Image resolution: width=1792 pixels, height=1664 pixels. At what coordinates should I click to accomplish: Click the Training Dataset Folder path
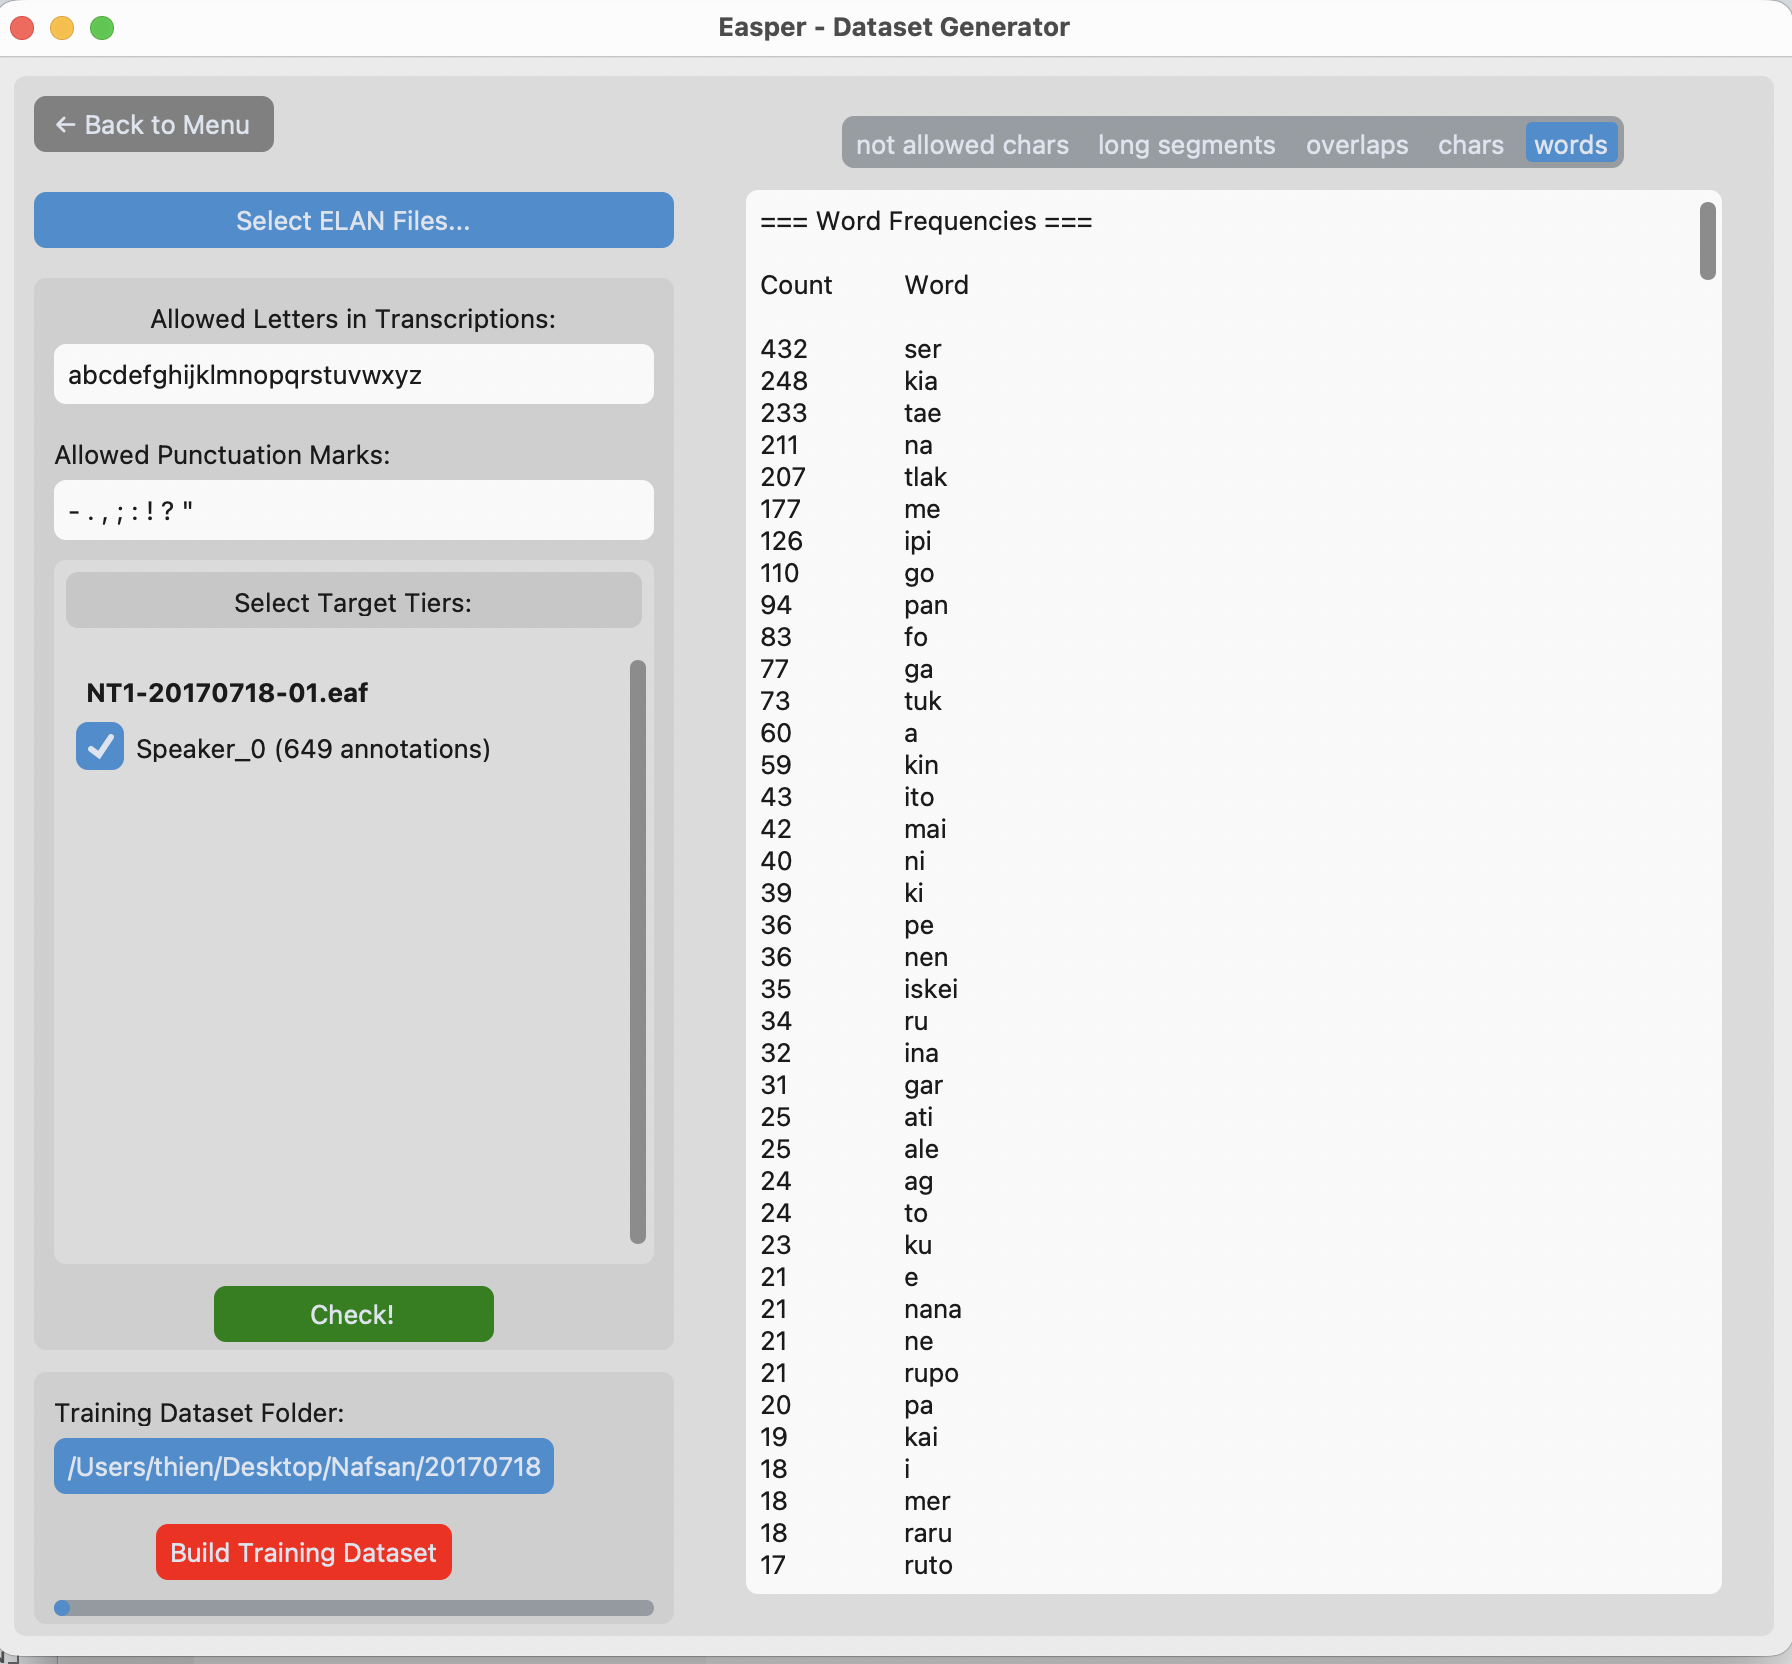coord(303,1466)
